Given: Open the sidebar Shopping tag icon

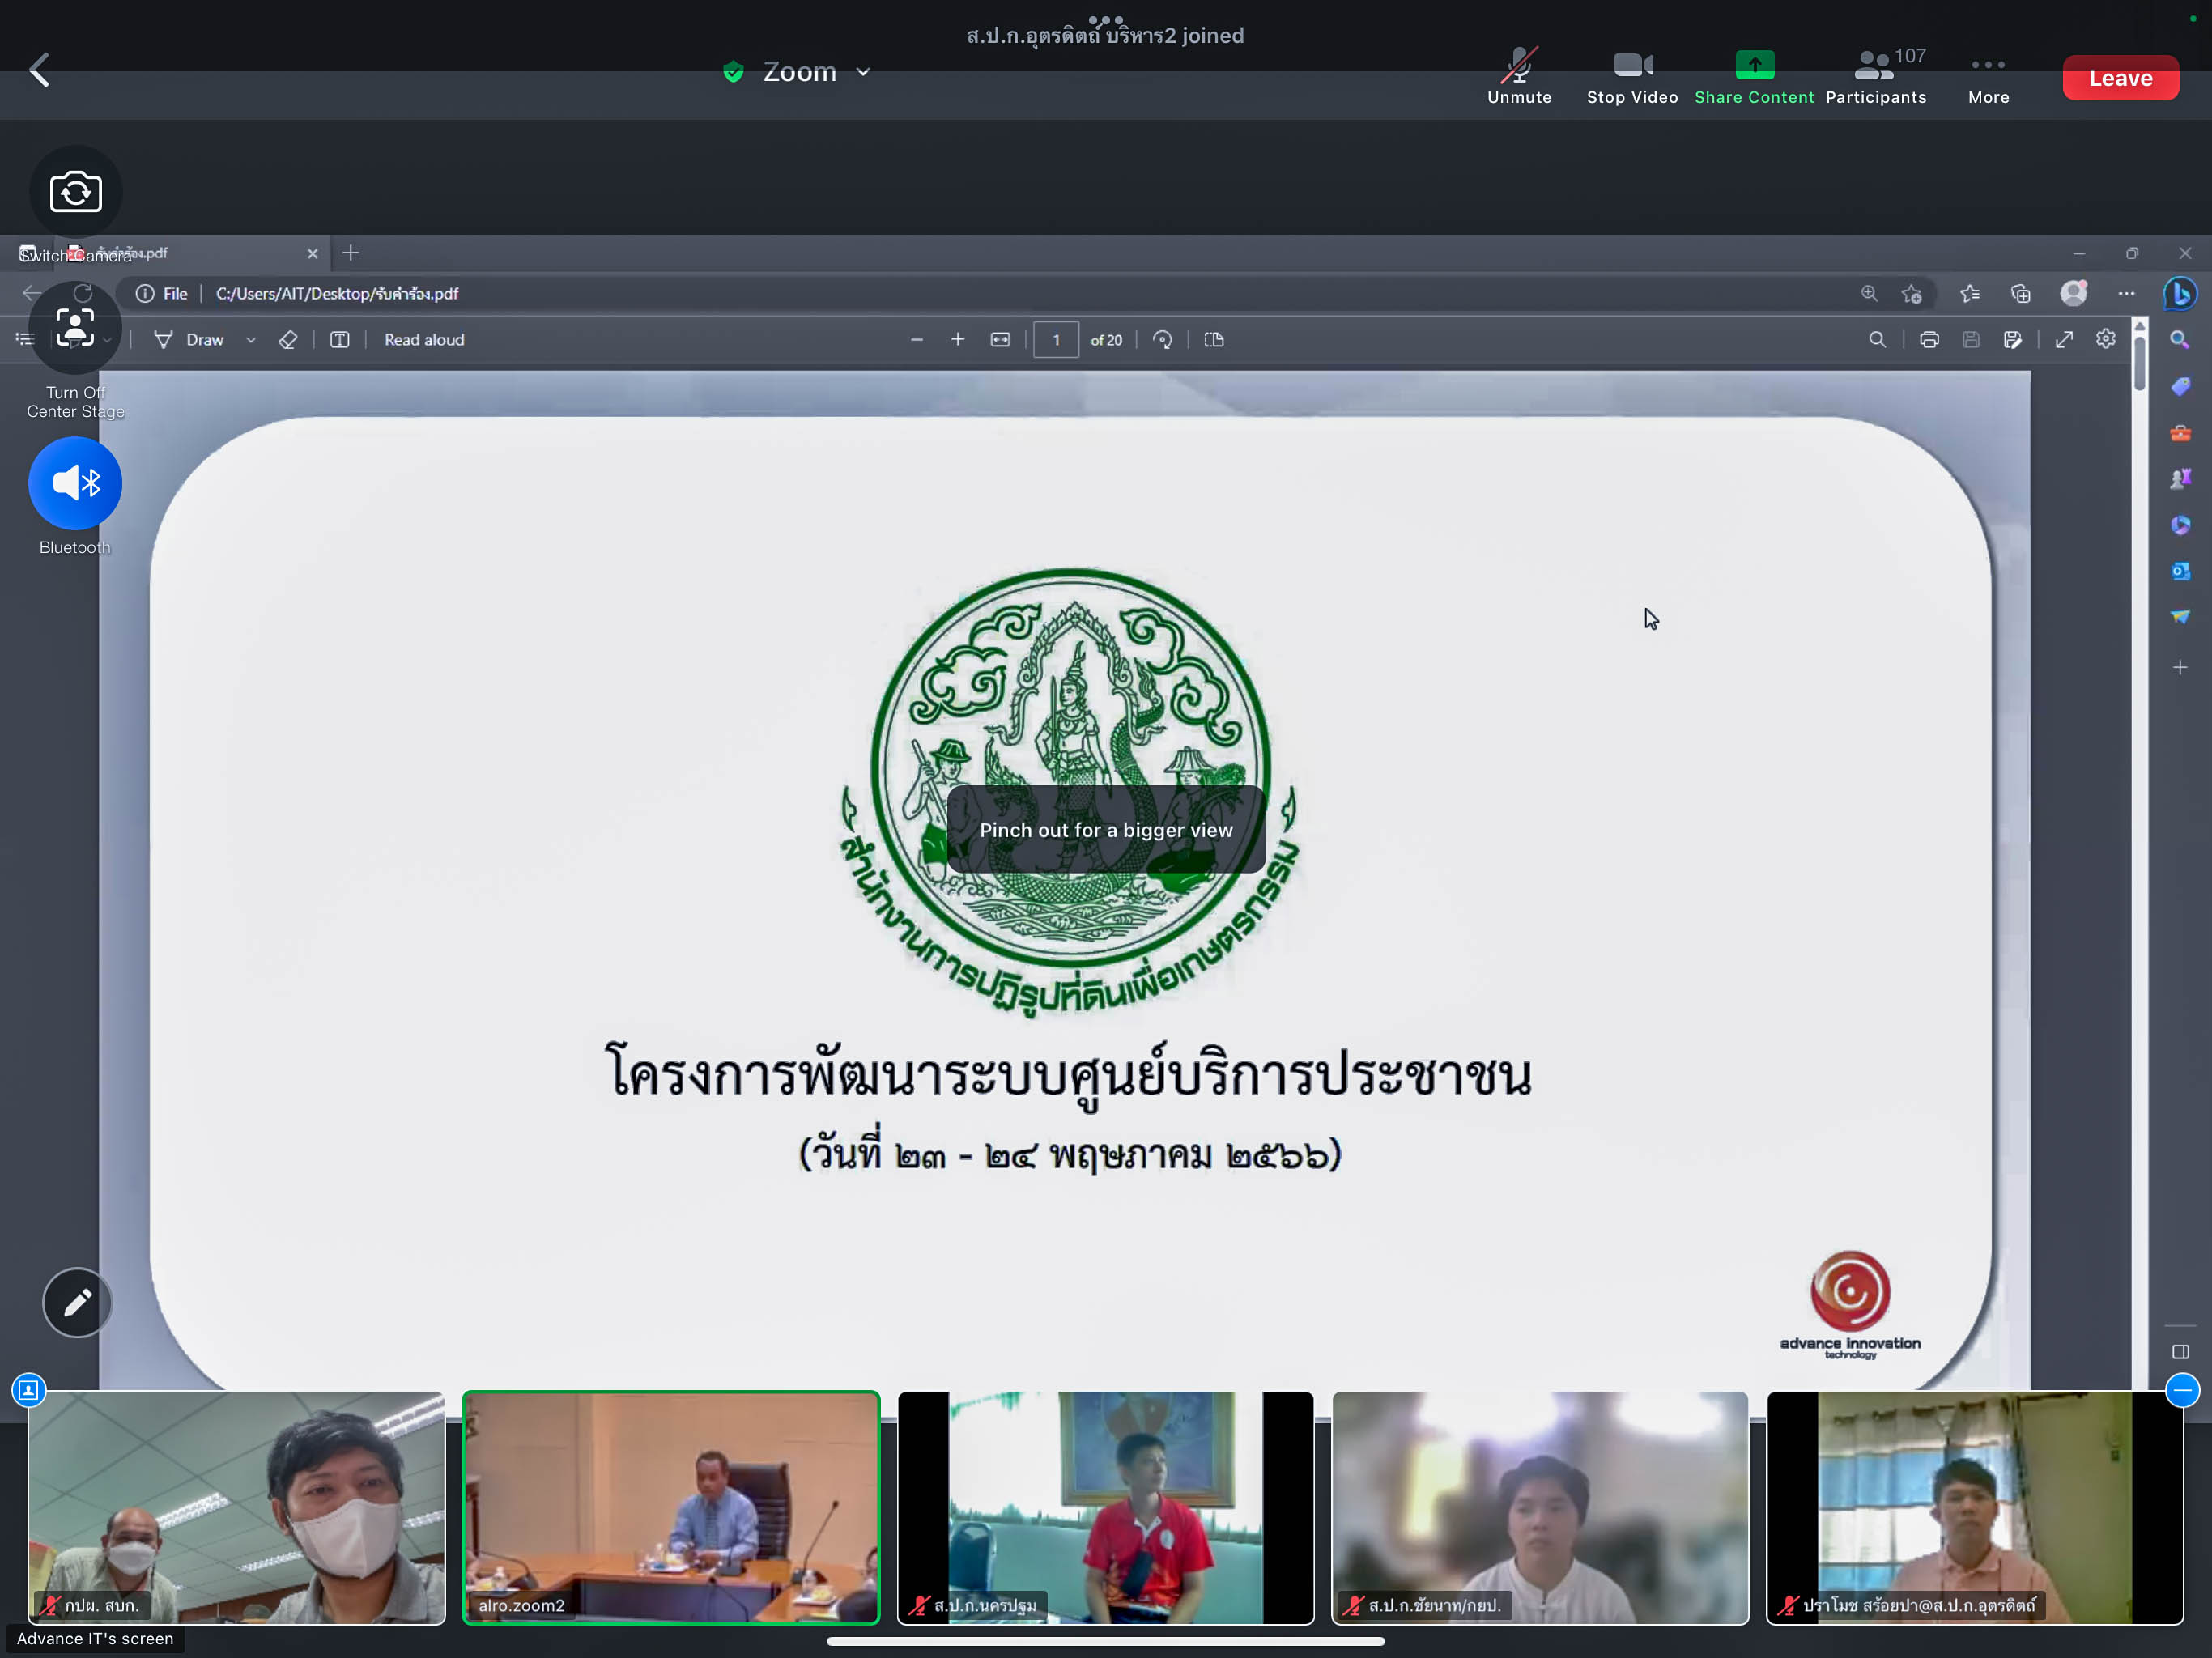Looking at the screenshot, I should point(2180,387).
